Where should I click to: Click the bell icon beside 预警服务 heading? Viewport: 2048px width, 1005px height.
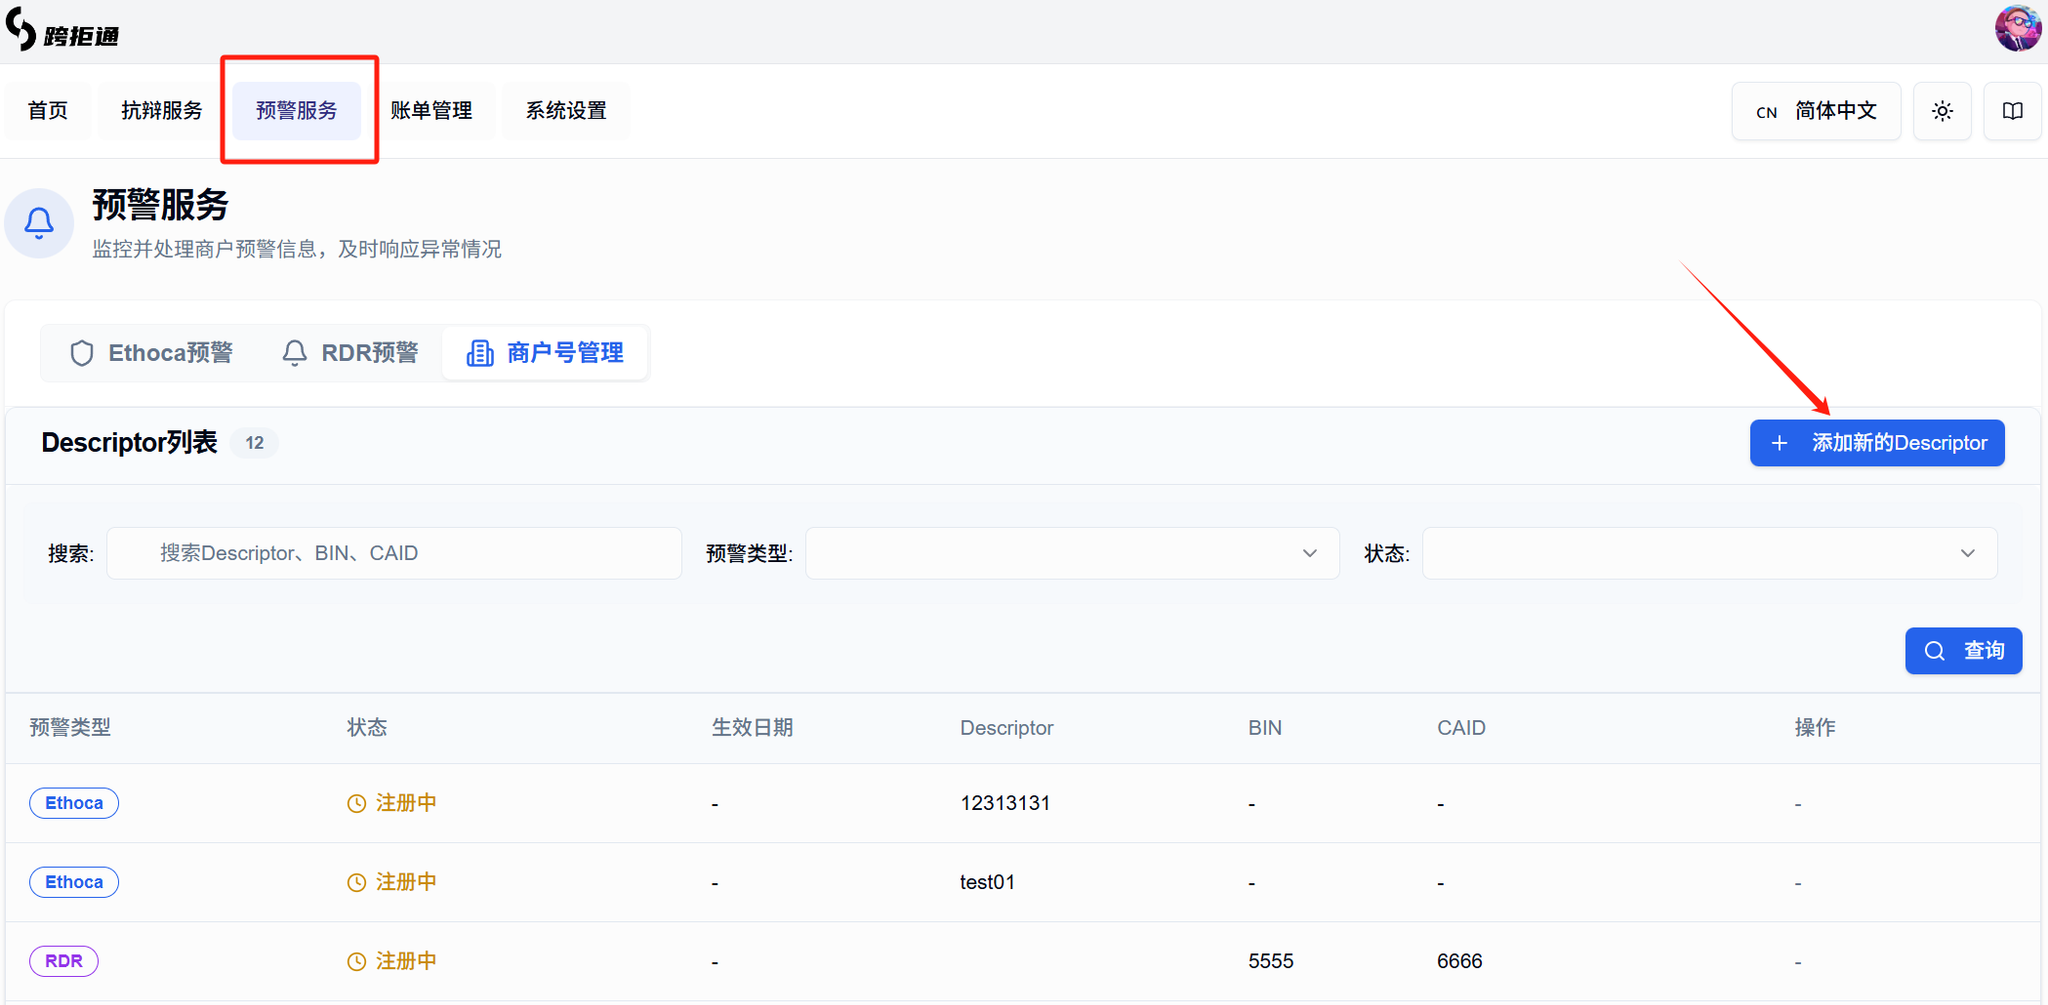click(39, 223)
